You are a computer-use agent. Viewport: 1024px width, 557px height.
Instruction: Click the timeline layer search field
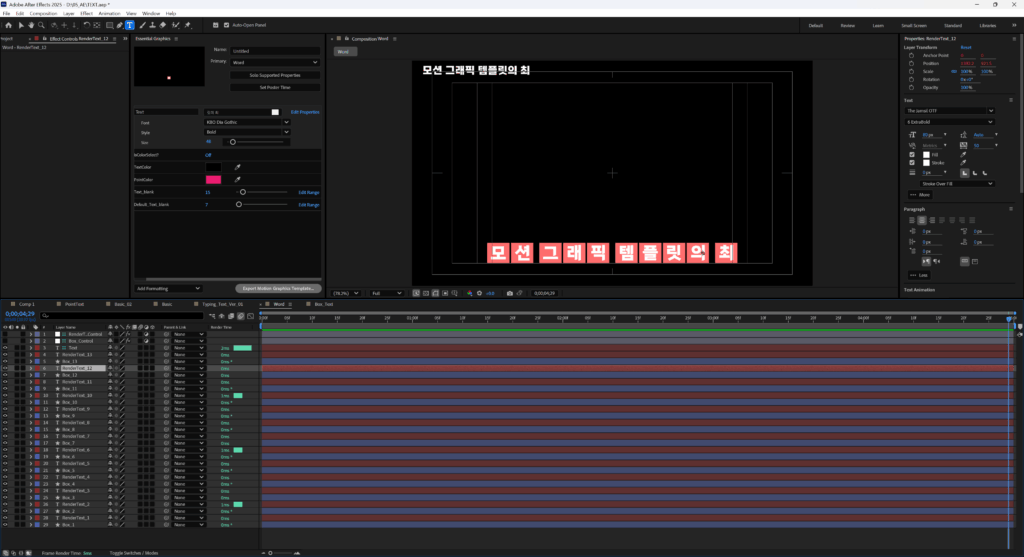pos(121,316)
